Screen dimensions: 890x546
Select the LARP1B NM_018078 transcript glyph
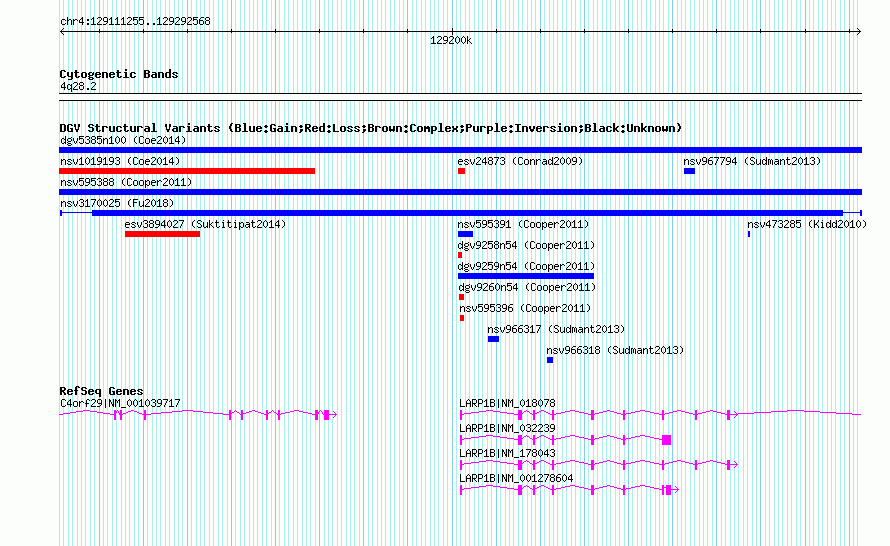(x=660, y=415)
